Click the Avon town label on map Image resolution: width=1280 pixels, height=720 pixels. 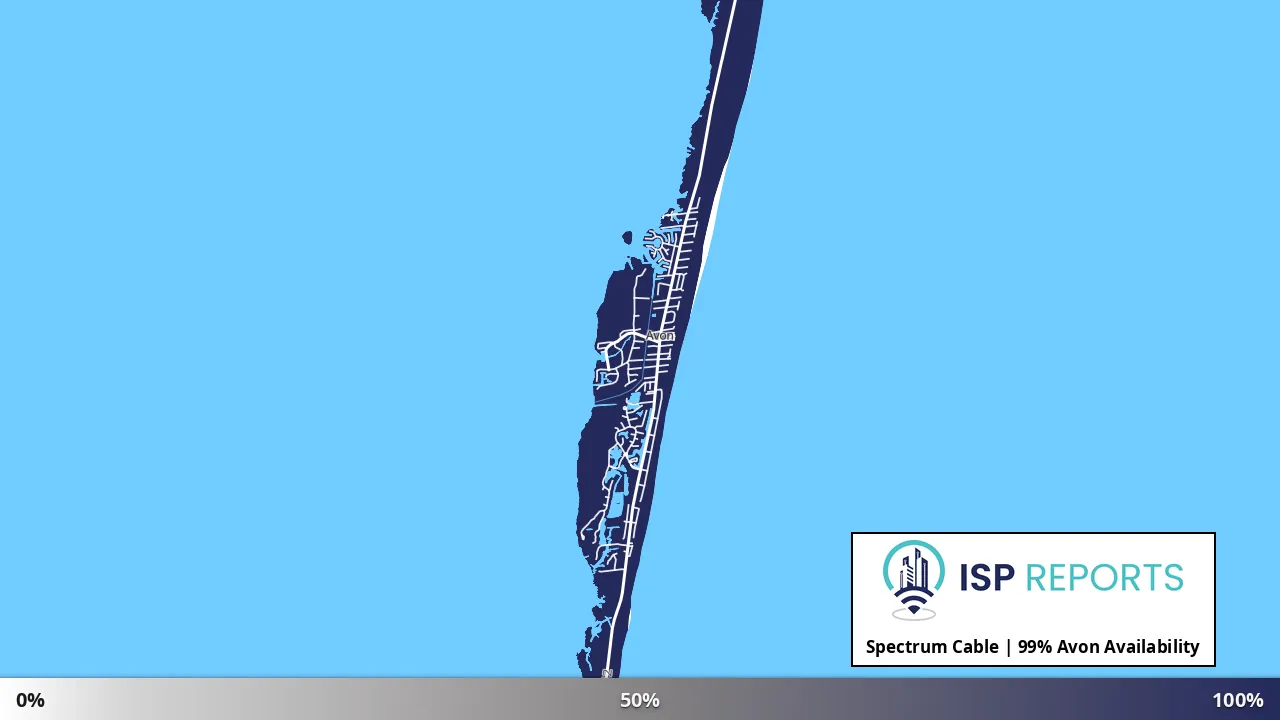(x=660, y=336)
